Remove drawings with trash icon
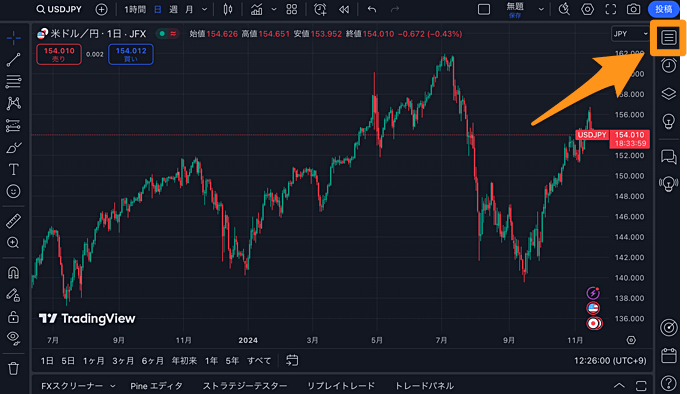Screen dimensions: 687x394 [14, 368]
